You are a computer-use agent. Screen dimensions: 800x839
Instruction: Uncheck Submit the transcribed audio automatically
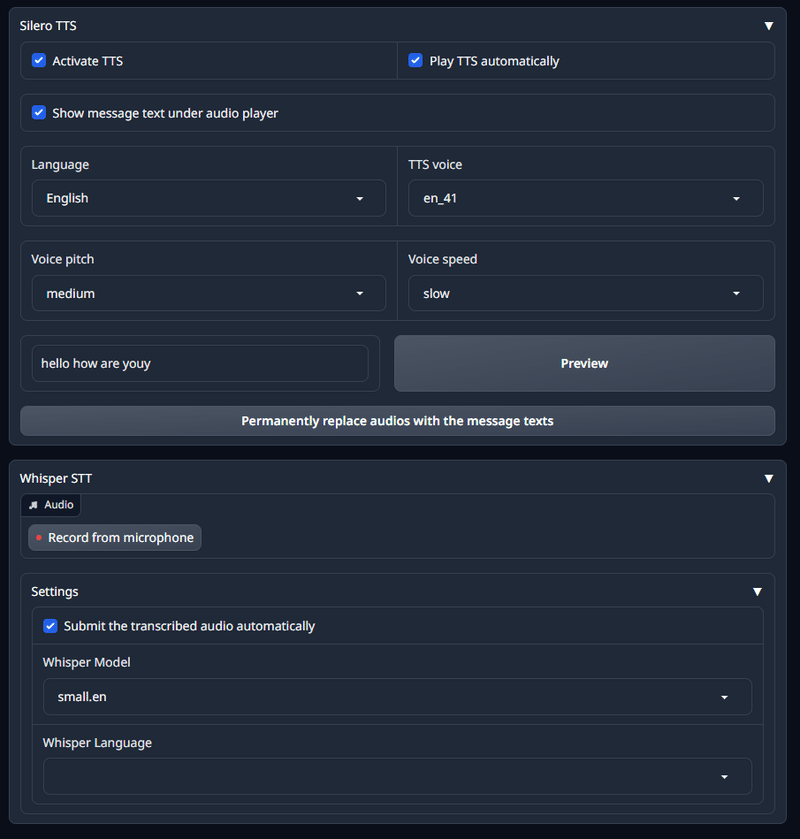[x=50, y=626]
